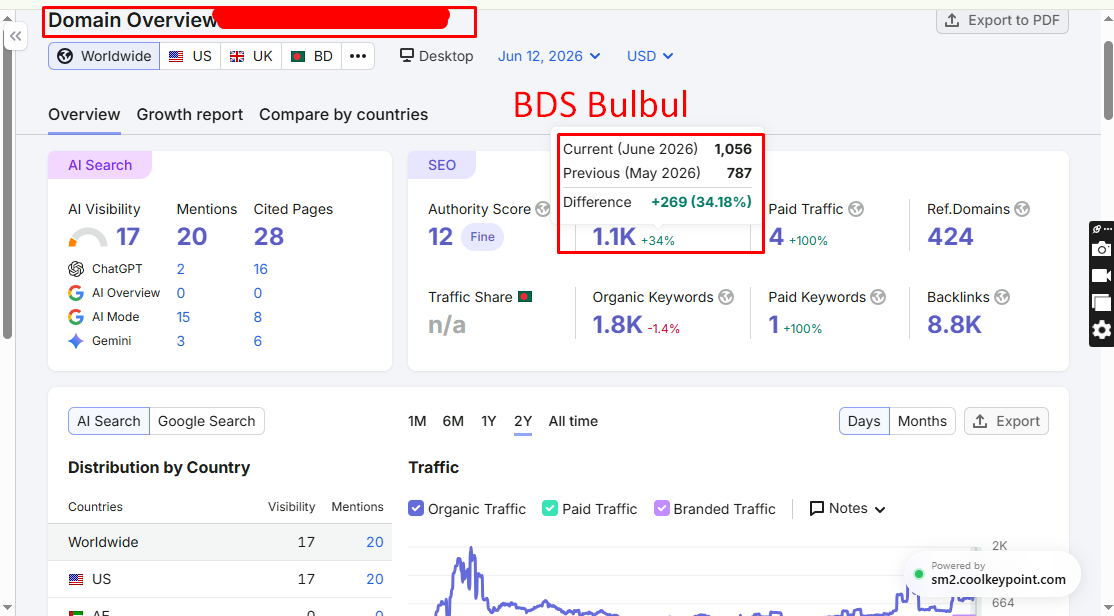Open the settings gear in side panel

tap(1101, 330)
